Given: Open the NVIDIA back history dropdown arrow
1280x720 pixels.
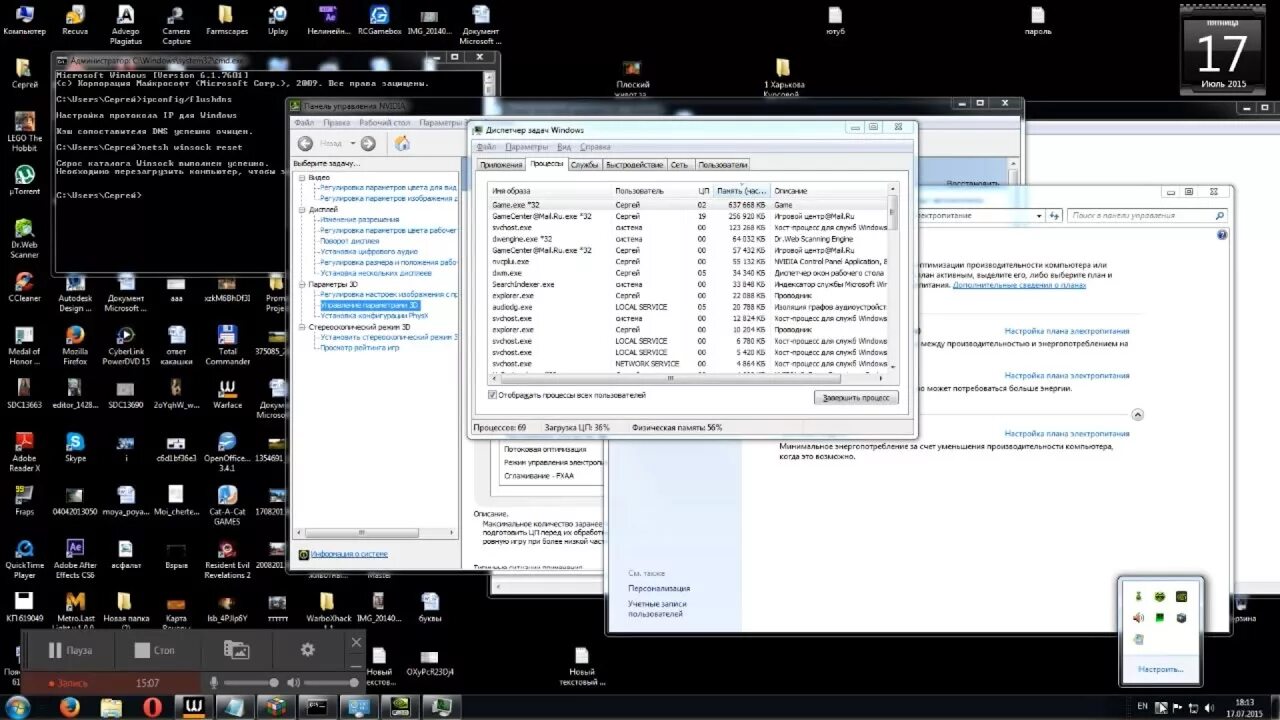Looking at the screenshot, I should (x=351, y=143).
